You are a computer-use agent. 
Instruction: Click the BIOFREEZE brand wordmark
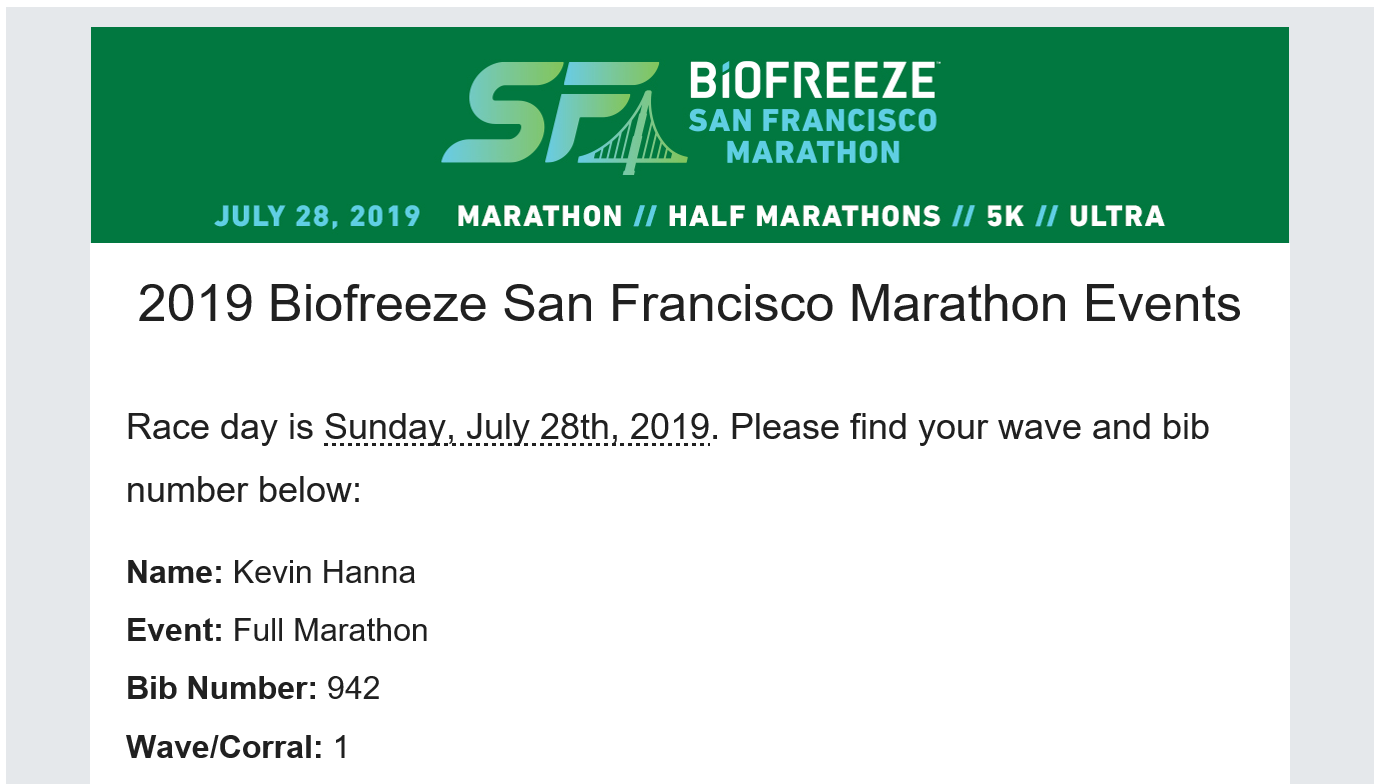pos(813,82)
